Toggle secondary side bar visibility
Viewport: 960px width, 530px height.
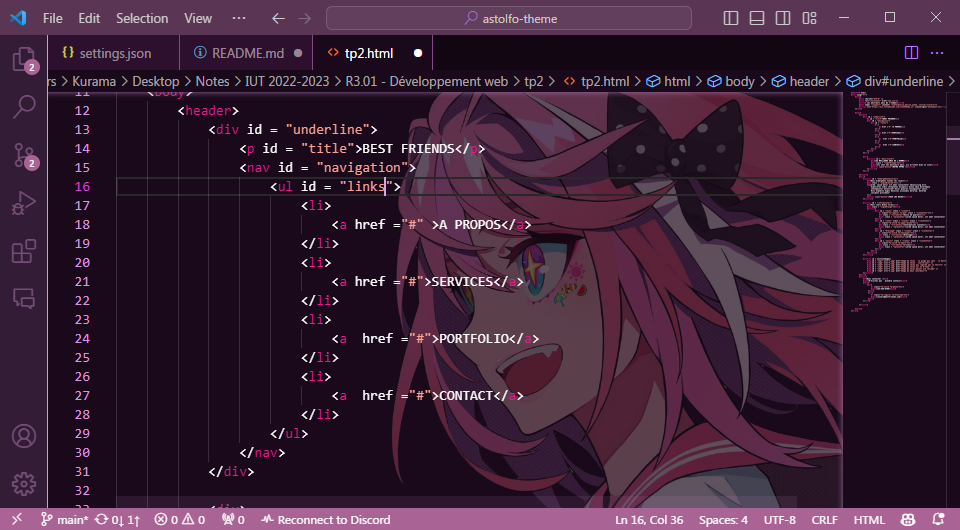click(x=783, y=18)
